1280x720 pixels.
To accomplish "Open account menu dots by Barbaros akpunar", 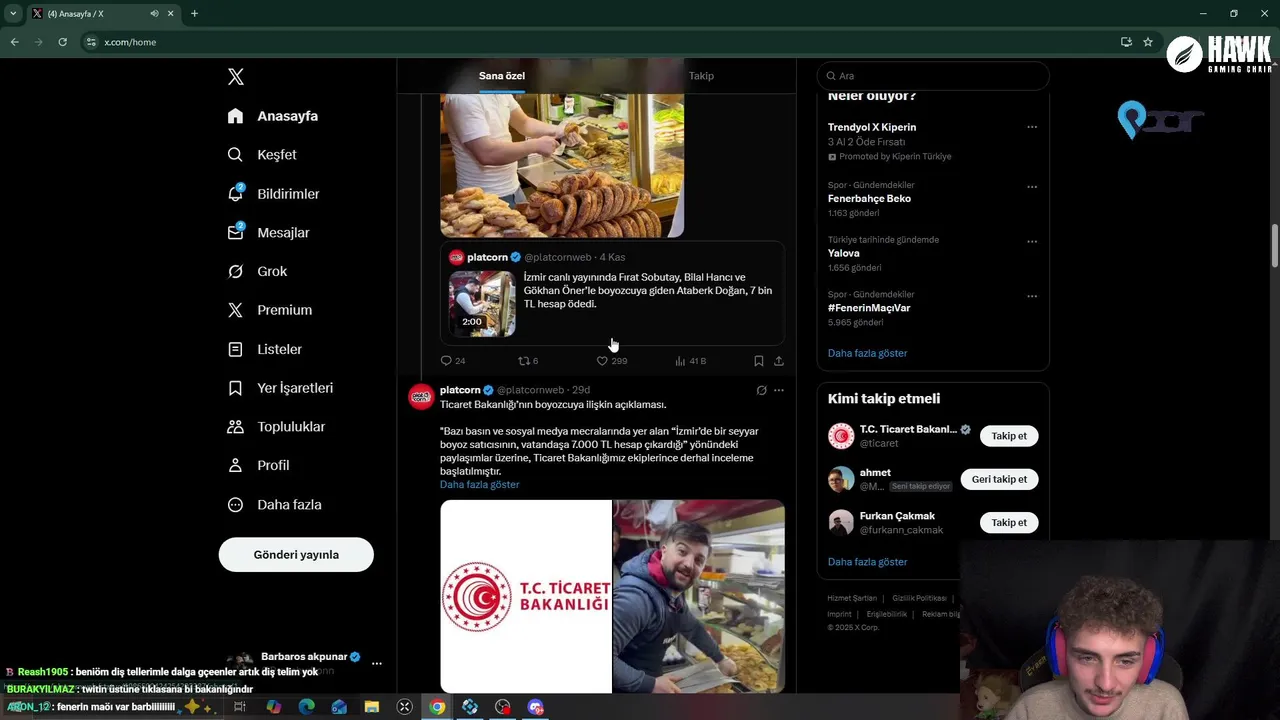I will [377, 663].
